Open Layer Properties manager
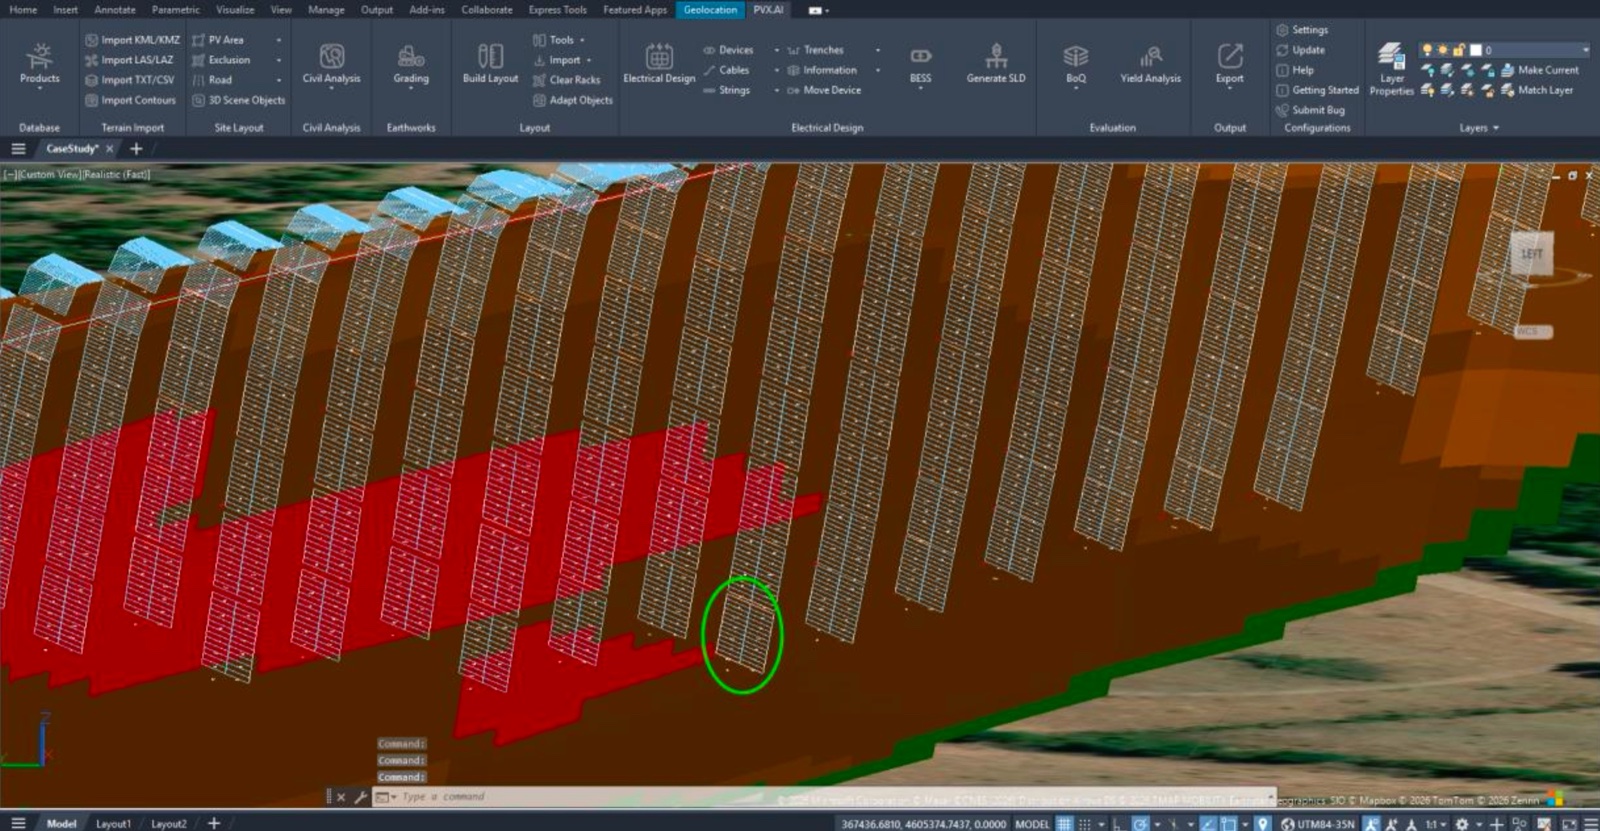This screenshot has width=1600, height=831. pyautogui.click(x=1391, y=69)
